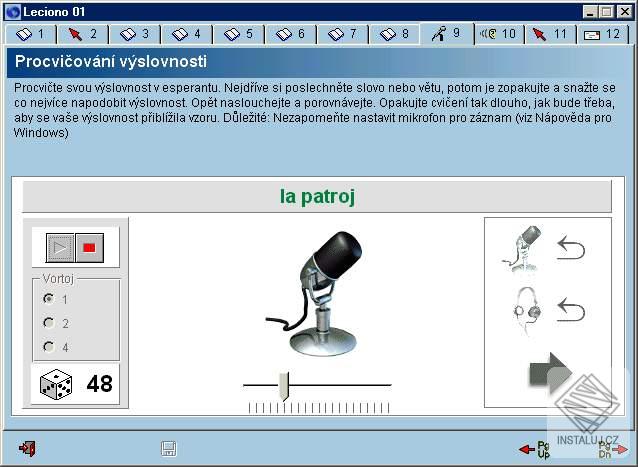Select pronunciation practice tab 9
Screen dimensions: 638x467
click(447, 33)
